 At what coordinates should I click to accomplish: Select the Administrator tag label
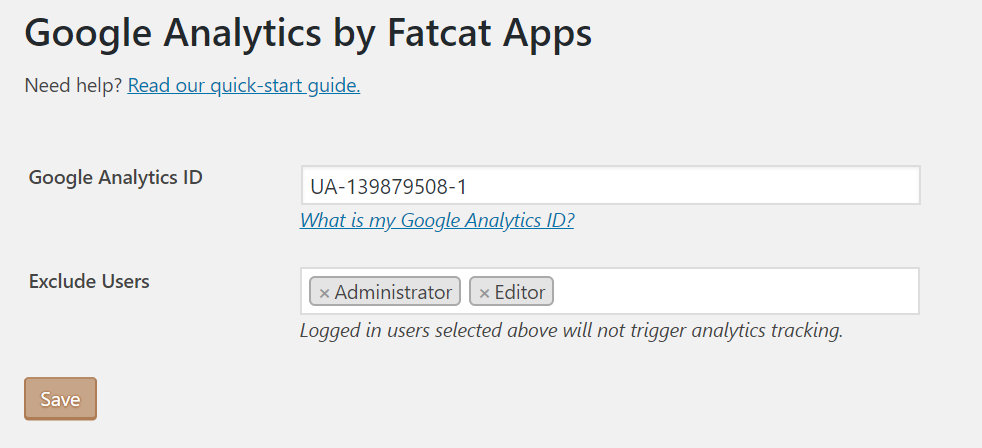(x=393, y=292)
